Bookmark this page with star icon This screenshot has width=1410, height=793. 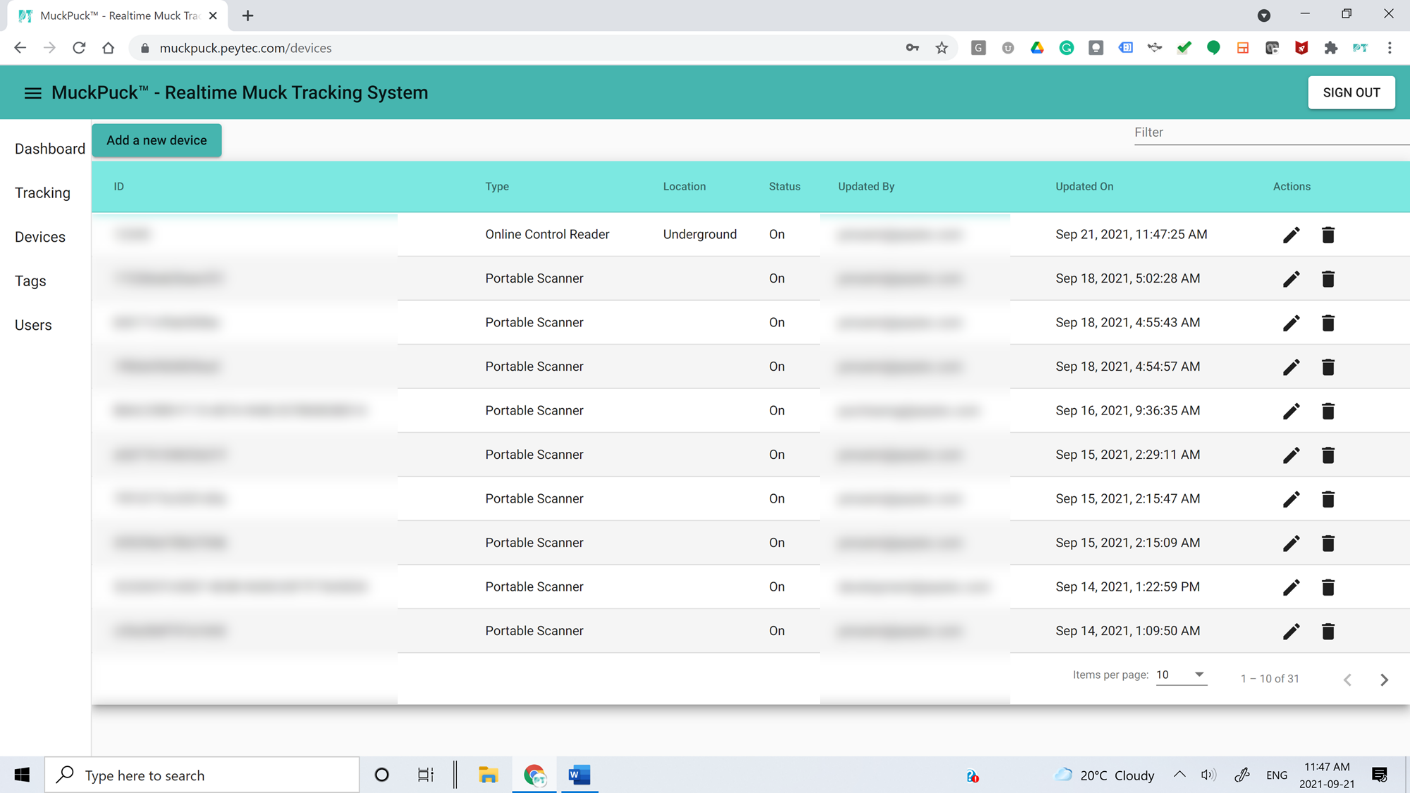click(941, 48)
